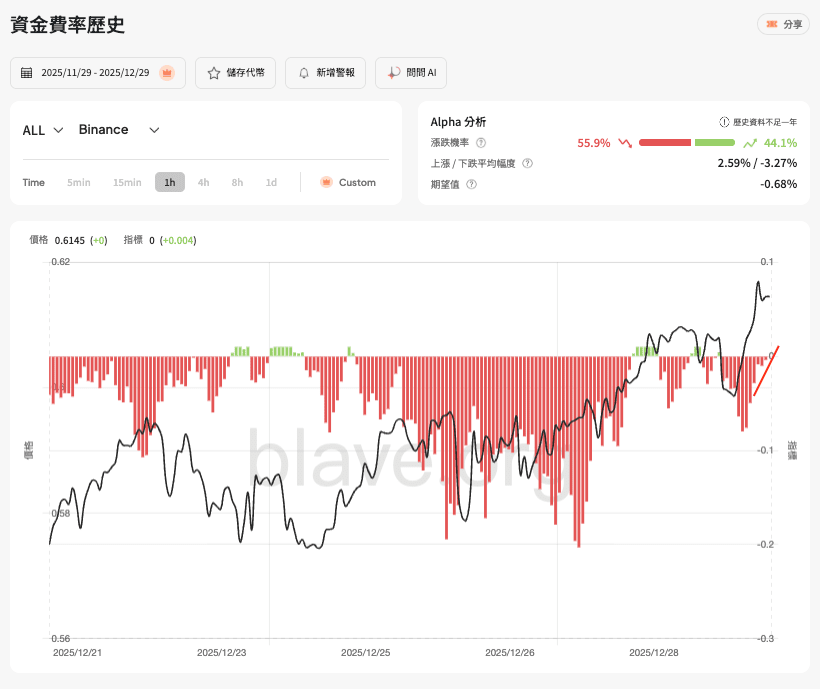Click the star icon to save the symbol
The height and width of the screenshot is (689, 820).
(214, 73)
